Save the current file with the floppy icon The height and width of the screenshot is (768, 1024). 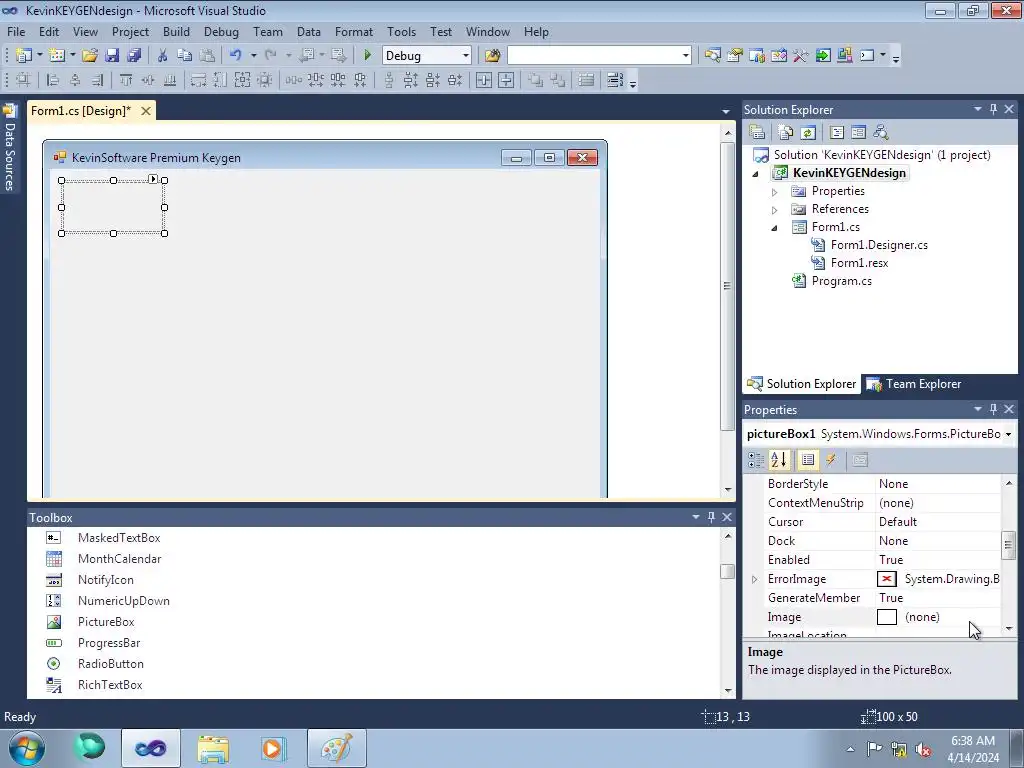tap(112, 56)
